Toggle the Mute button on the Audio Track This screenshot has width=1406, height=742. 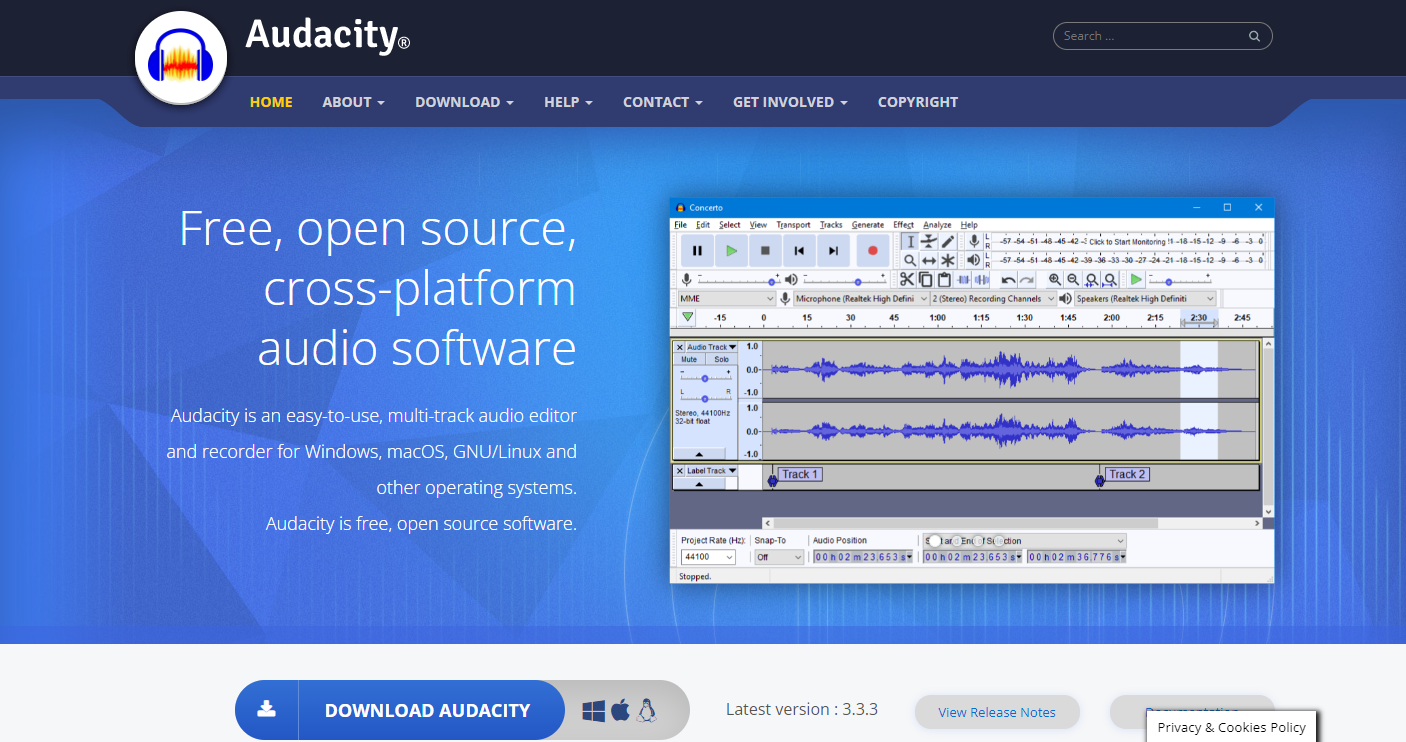689,360
